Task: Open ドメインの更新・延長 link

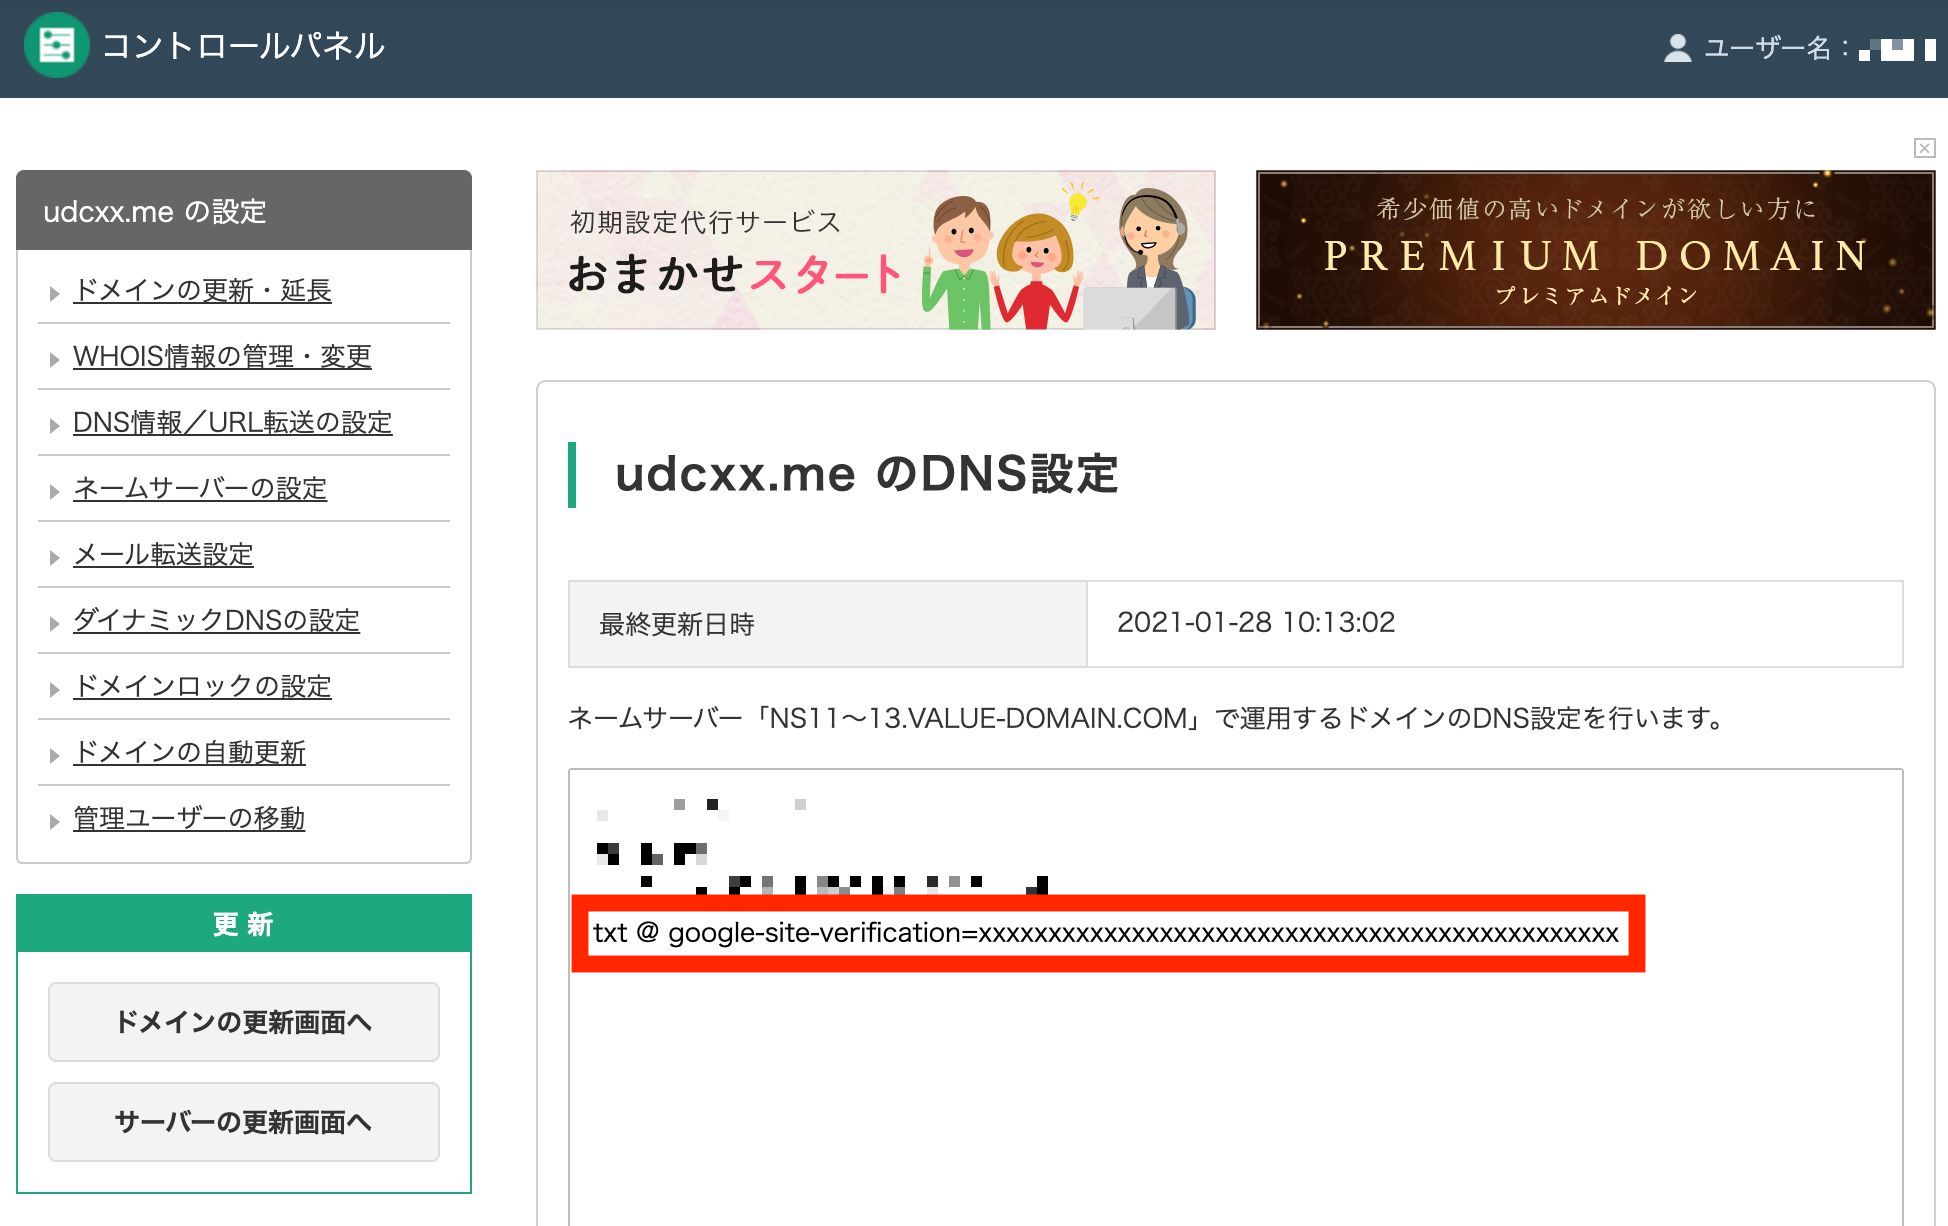Action: (202, 291)
